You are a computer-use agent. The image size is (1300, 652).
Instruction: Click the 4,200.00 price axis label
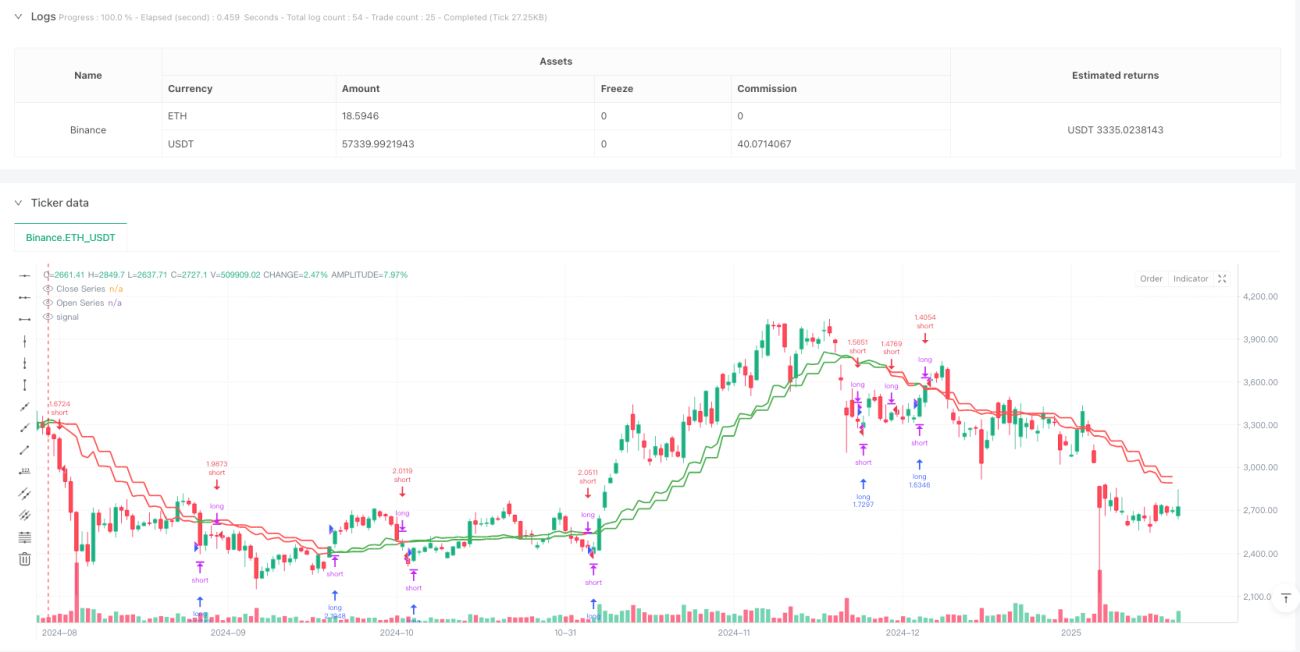click(1262, 297)
